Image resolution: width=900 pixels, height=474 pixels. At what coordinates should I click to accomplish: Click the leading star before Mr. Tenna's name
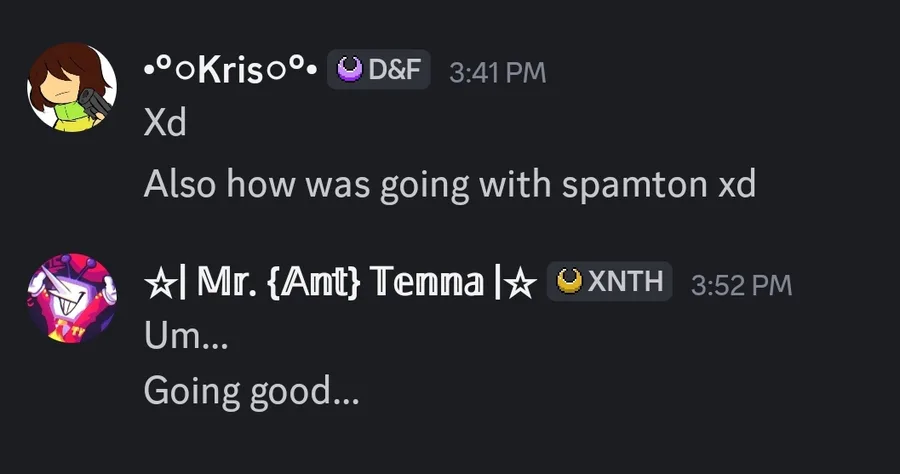(161, 283)
